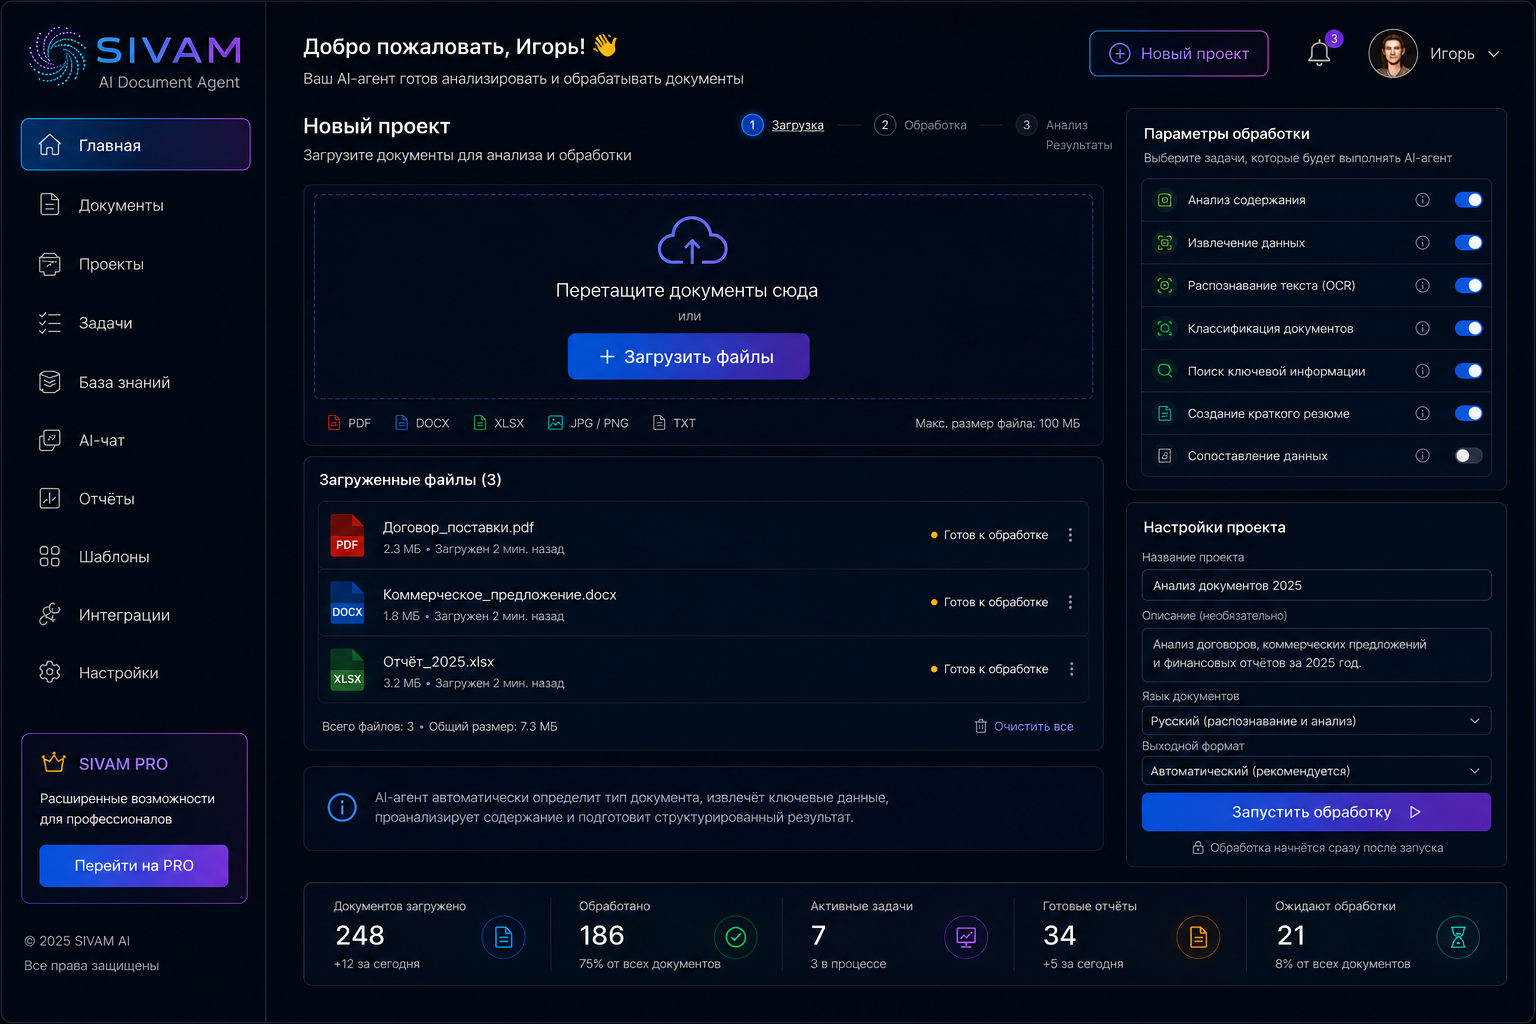Click the Очистить все link
1536x1024 pixels.
1024,726
